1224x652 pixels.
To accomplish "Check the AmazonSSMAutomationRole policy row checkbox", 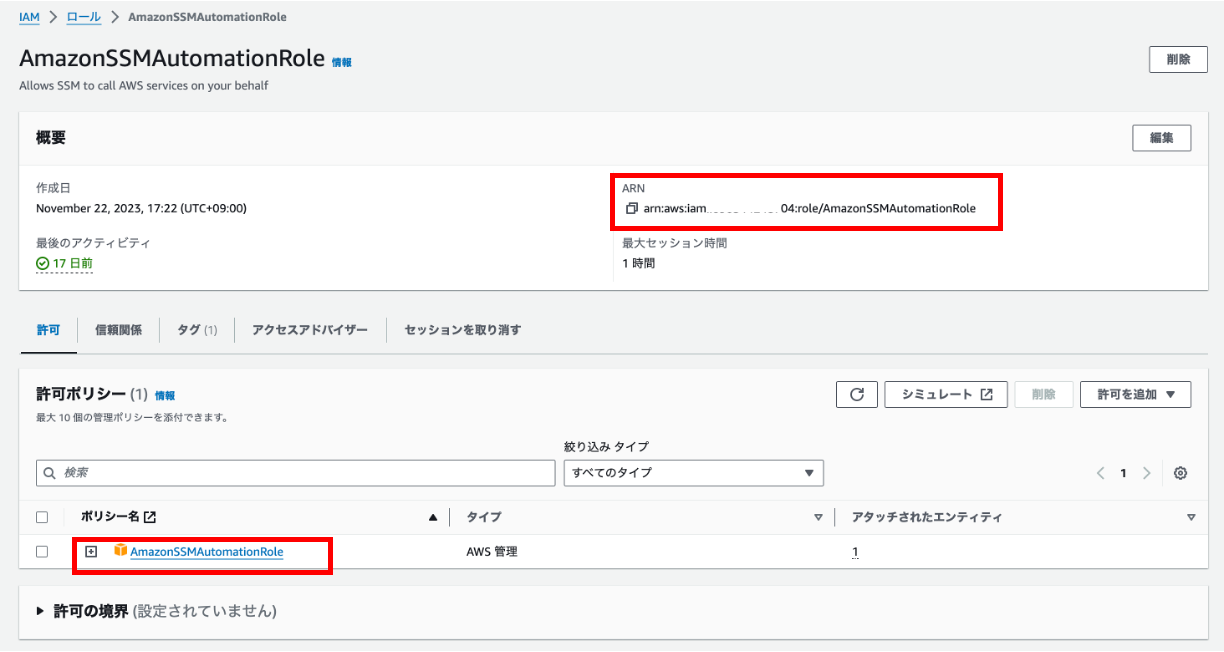I will pyautogui.click(x=42, y=551).
